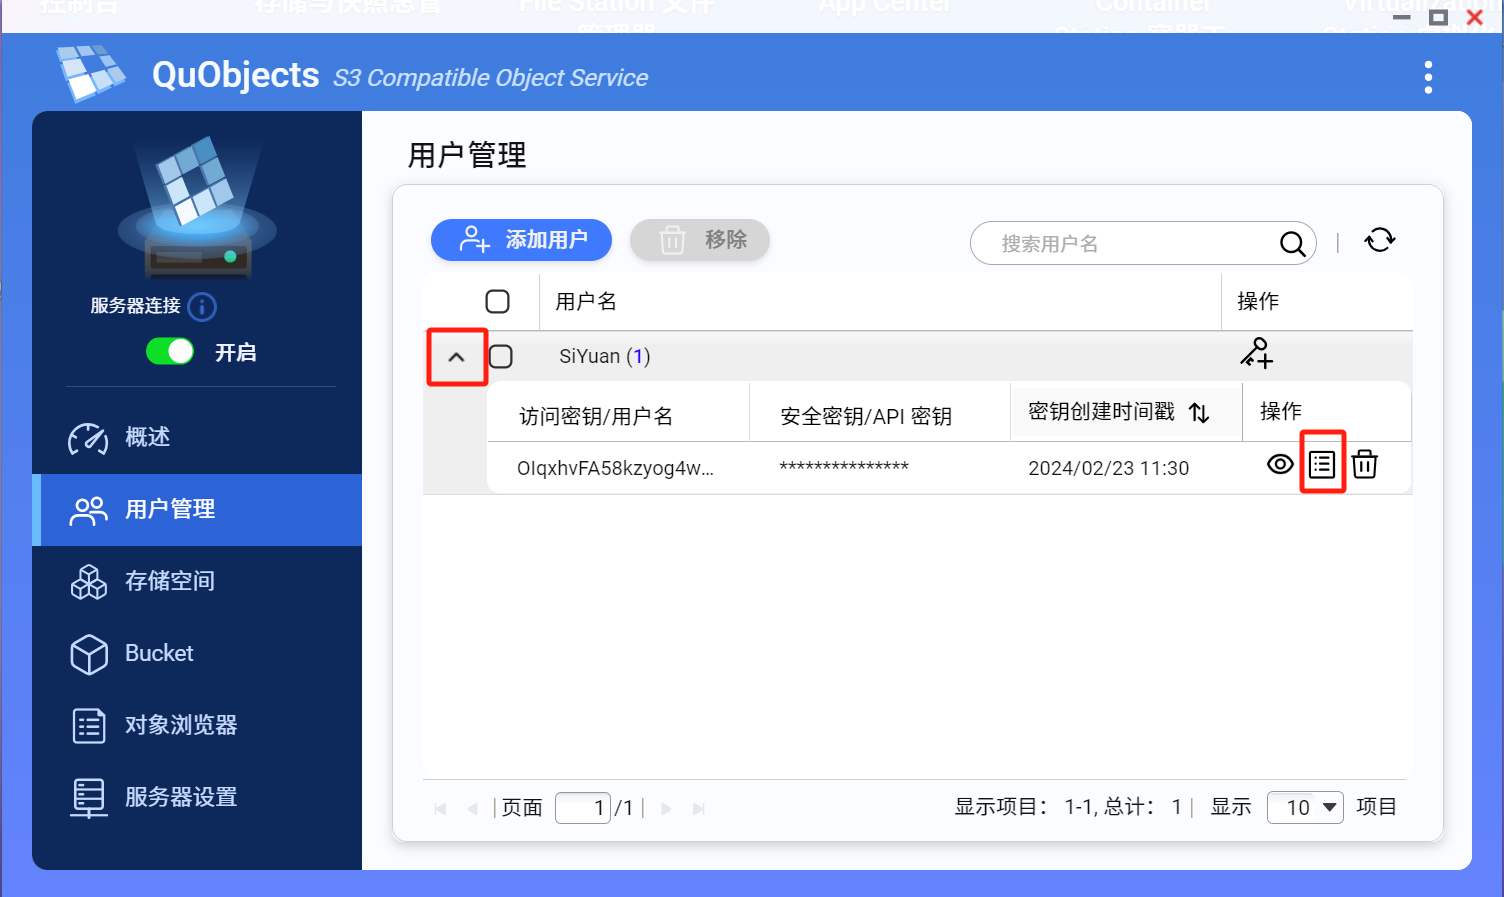Image resolution: width=1504 pixels, height=897 pixels.
Task: Click the add access key icon for SiYuan
Action: [x=1256, y=353]
